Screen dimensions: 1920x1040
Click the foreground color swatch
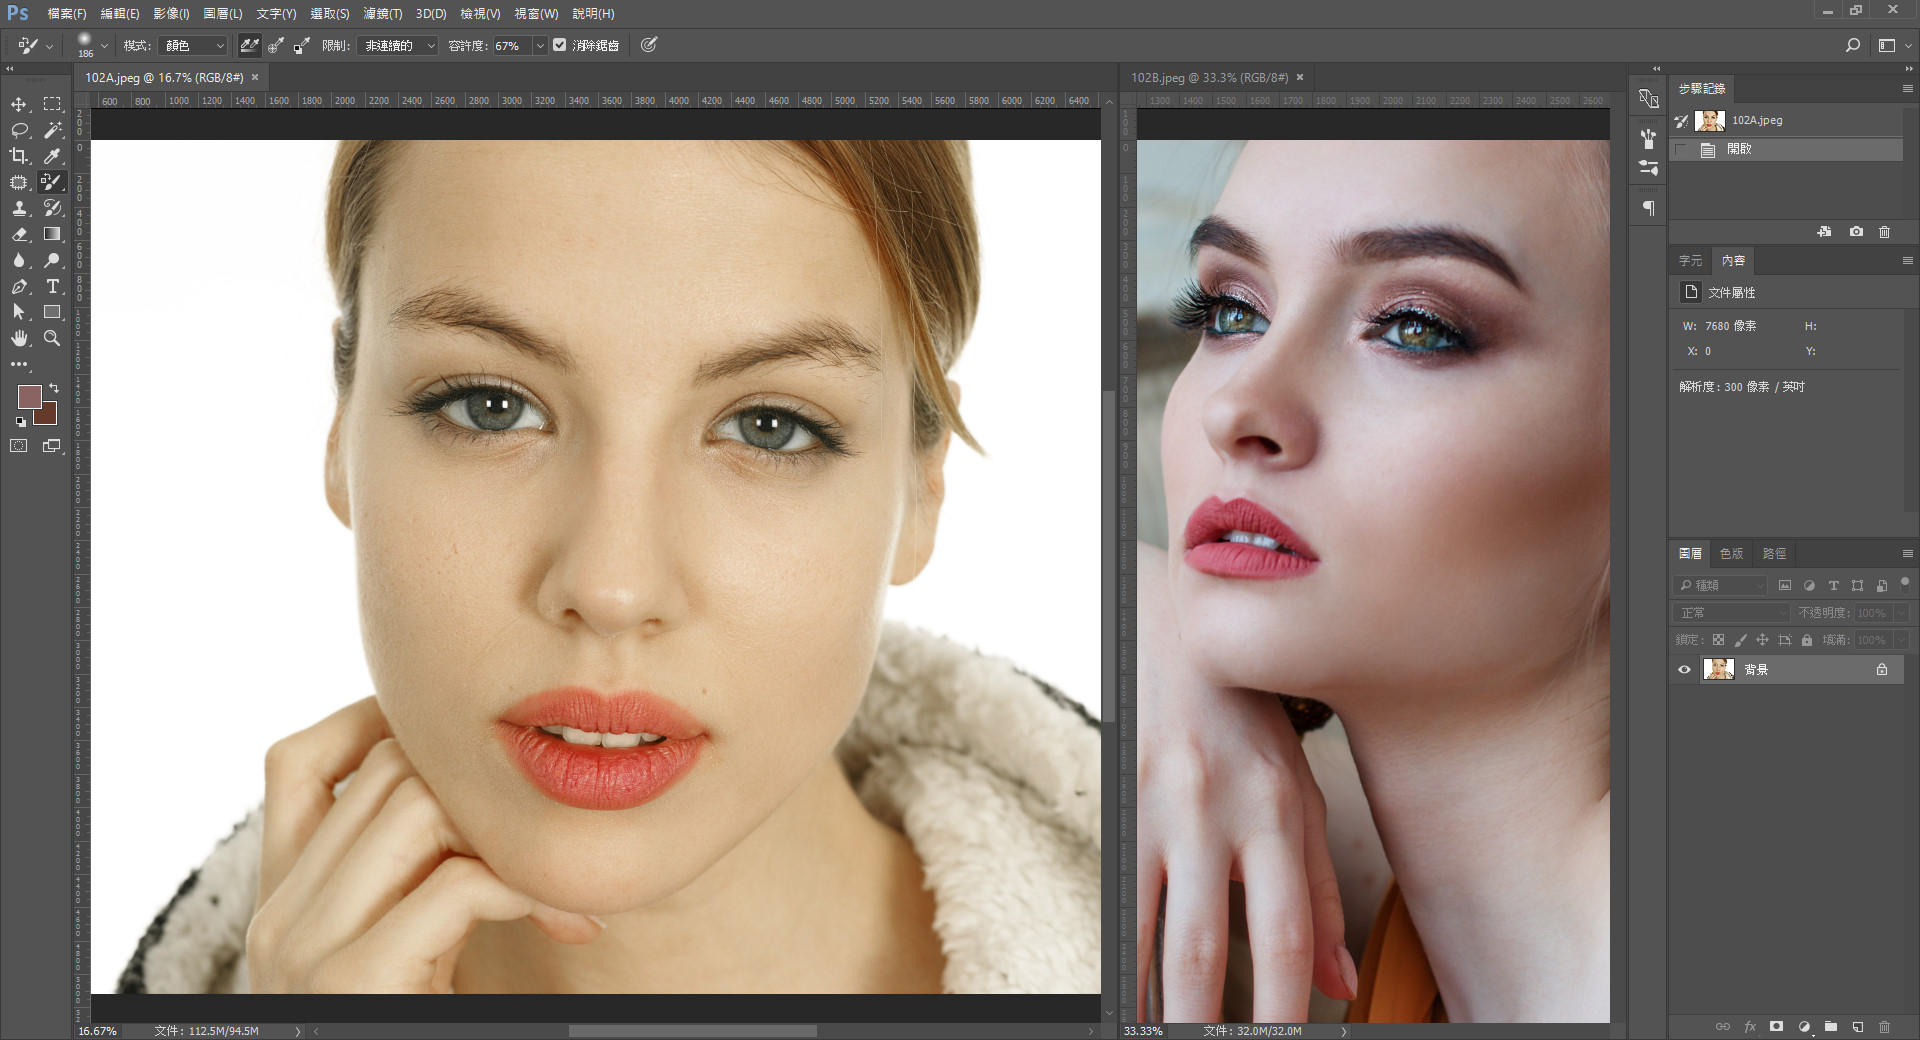[x=28, y=395]
